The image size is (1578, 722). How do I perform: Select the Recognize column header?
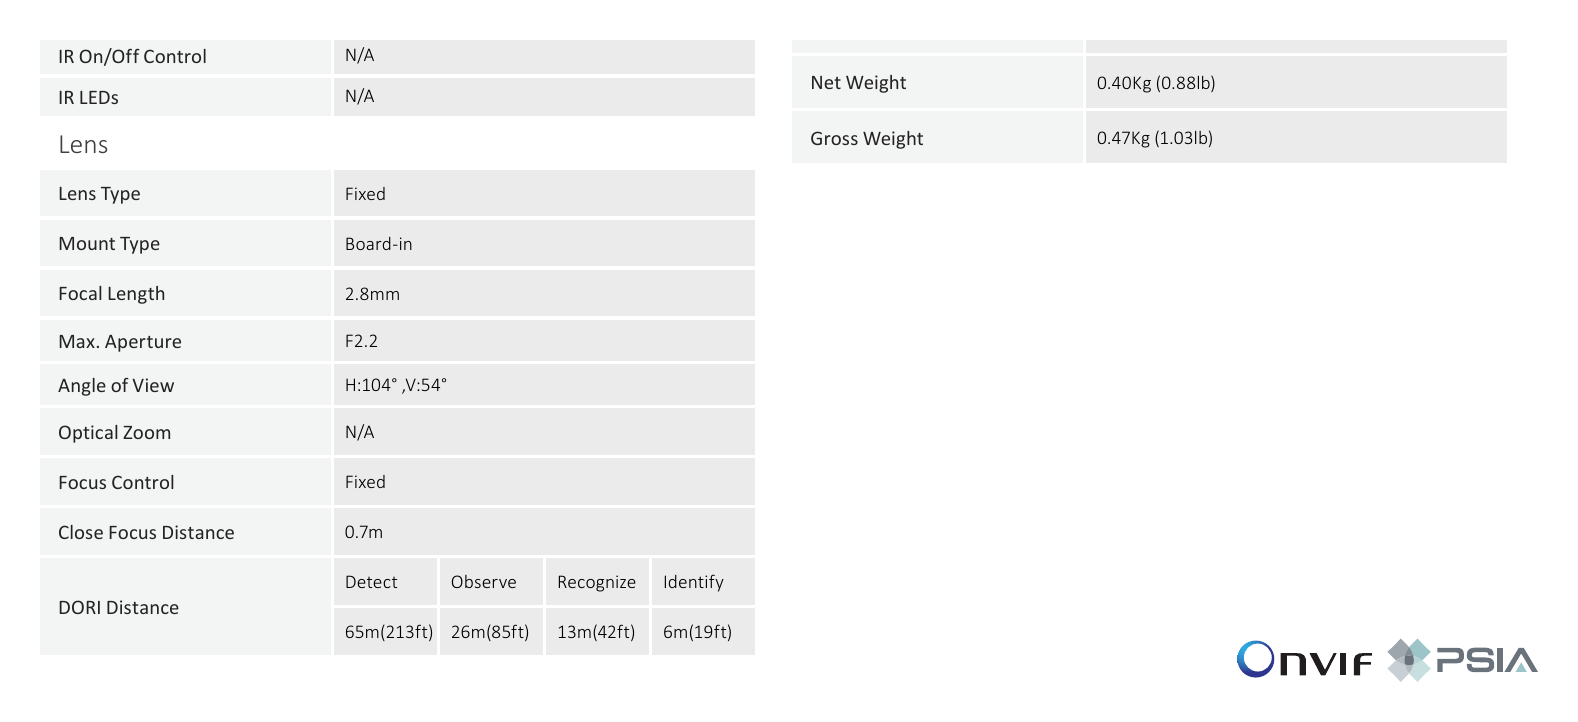coord(597,582)
